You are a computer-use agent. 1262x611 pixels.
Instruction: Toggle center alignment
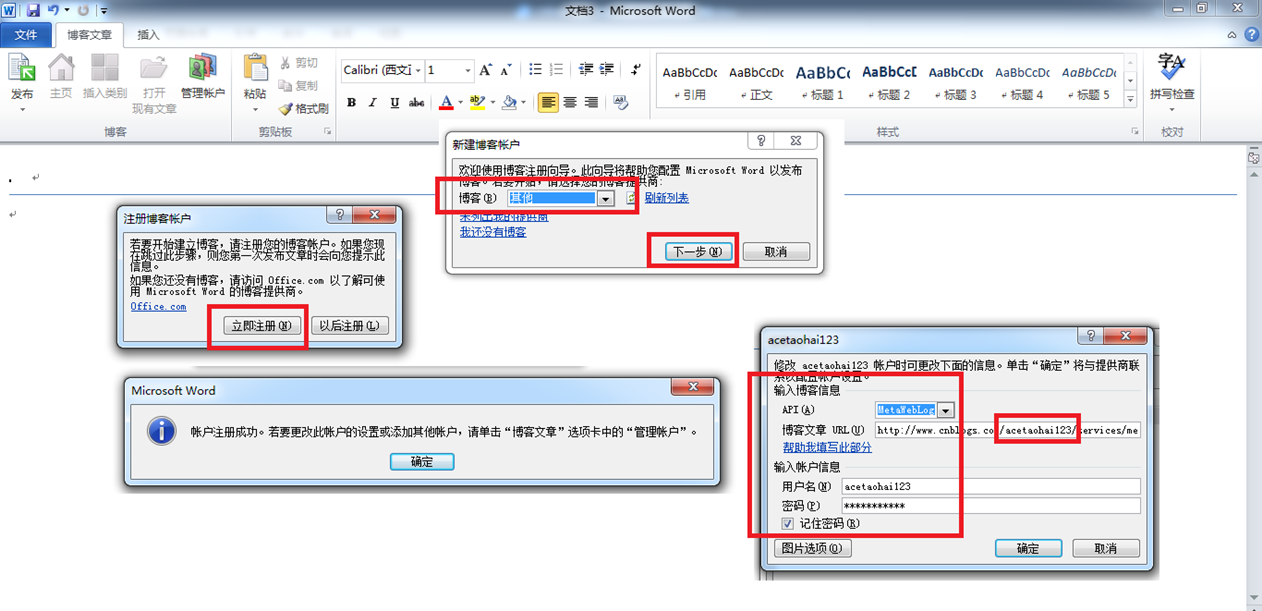(x=570, y=102)
